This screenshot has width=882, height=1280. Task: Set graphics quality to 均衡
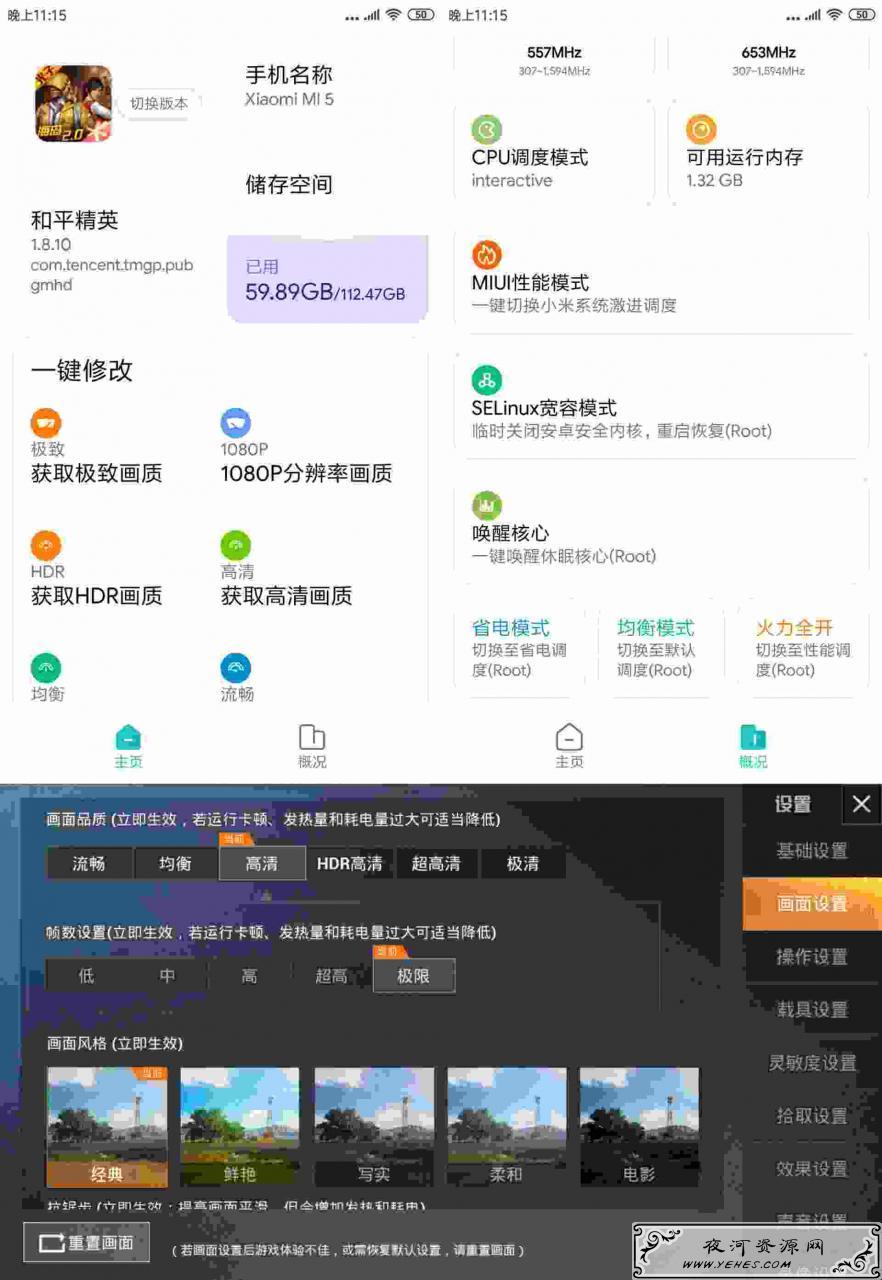pos(175,863)
